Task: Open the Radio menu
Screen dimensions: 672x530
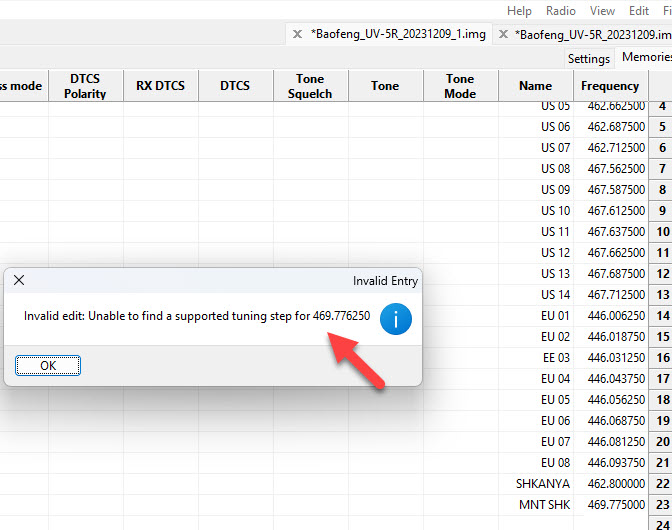Action: 560,11
